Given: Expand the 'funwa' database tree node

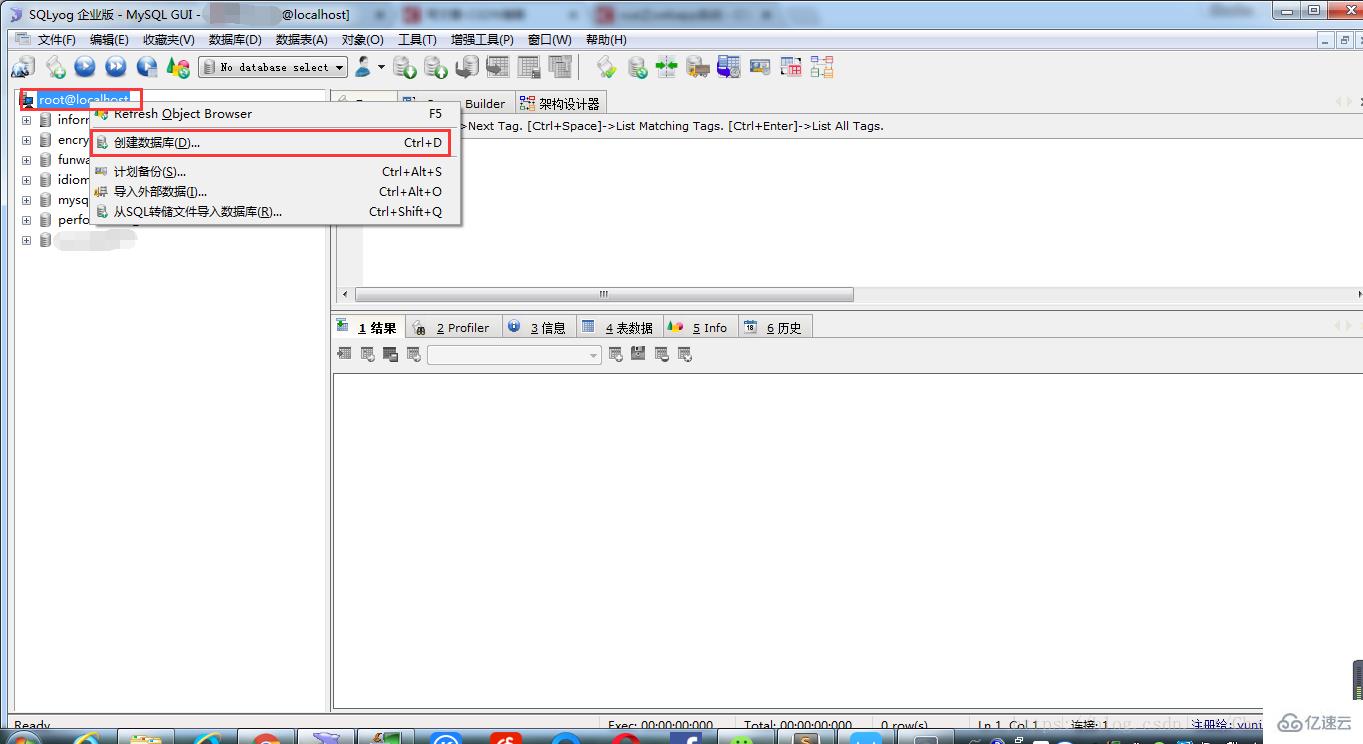Looking at the screenshot, I should (x=27, y=160).
